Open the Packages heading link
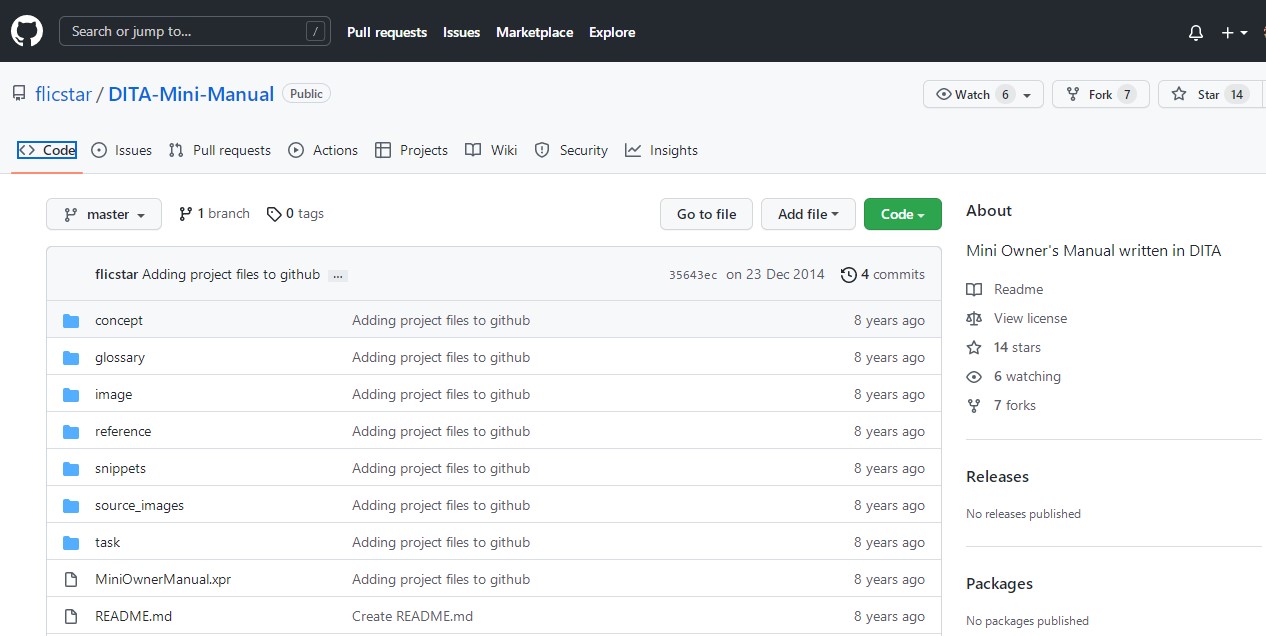The width and height of the screenshot is (1266, 636). click(x=999, y=584)
